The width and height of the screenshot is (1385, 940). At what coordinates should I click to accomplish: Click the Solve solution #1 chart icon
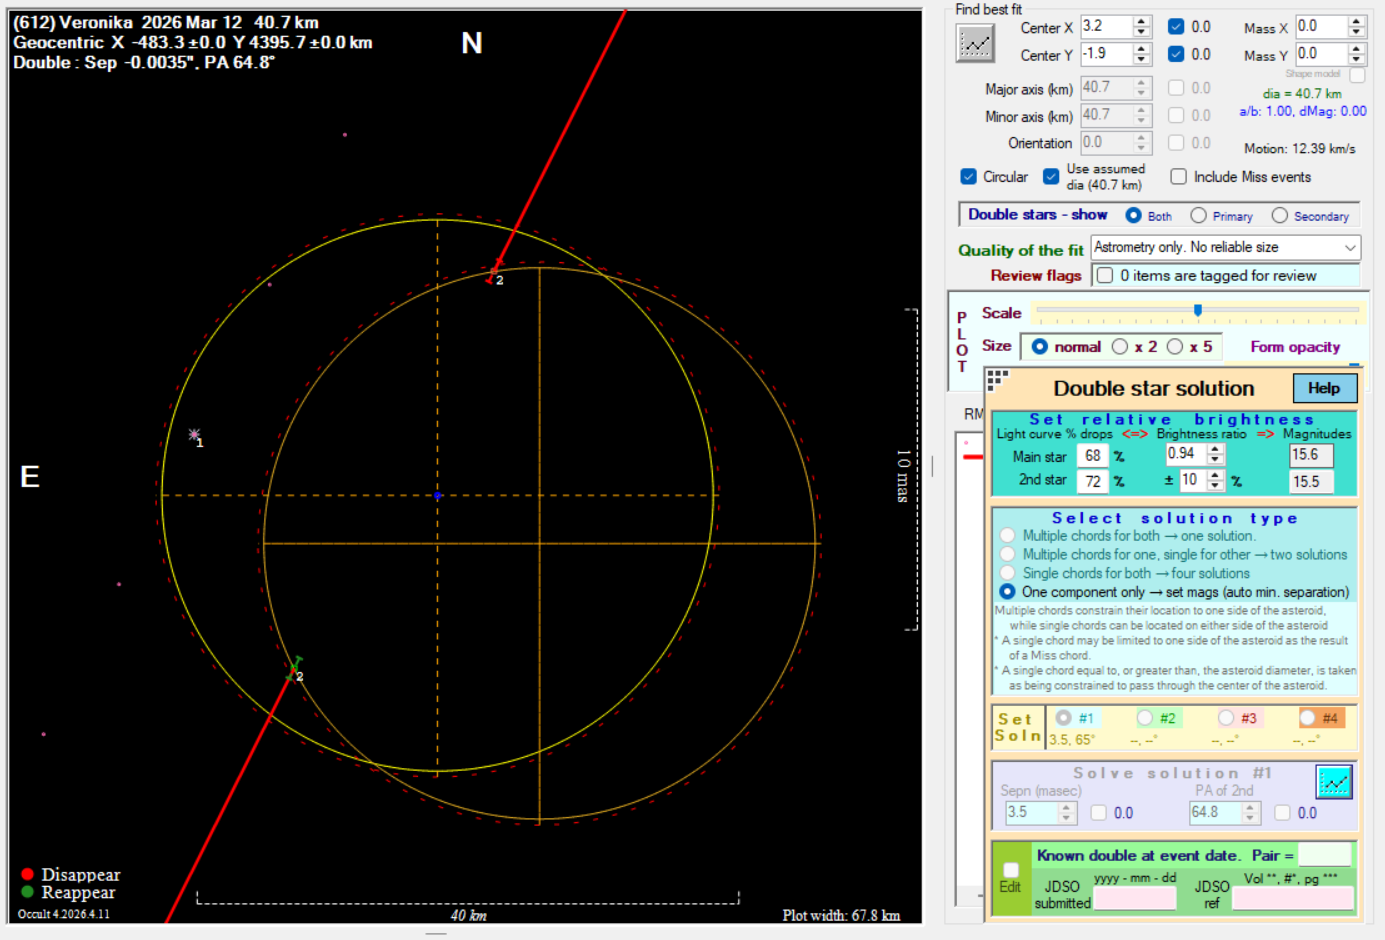click(x=1333, y=782)
